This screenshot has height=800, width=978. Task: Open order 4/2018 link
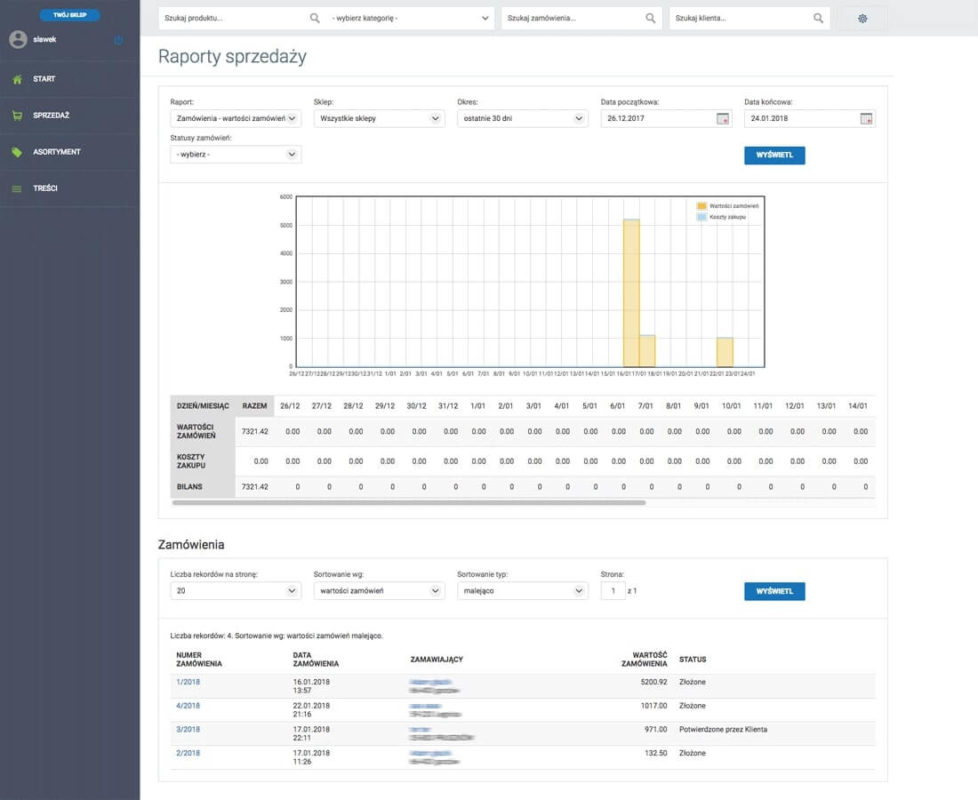click(x=188, y=705)
